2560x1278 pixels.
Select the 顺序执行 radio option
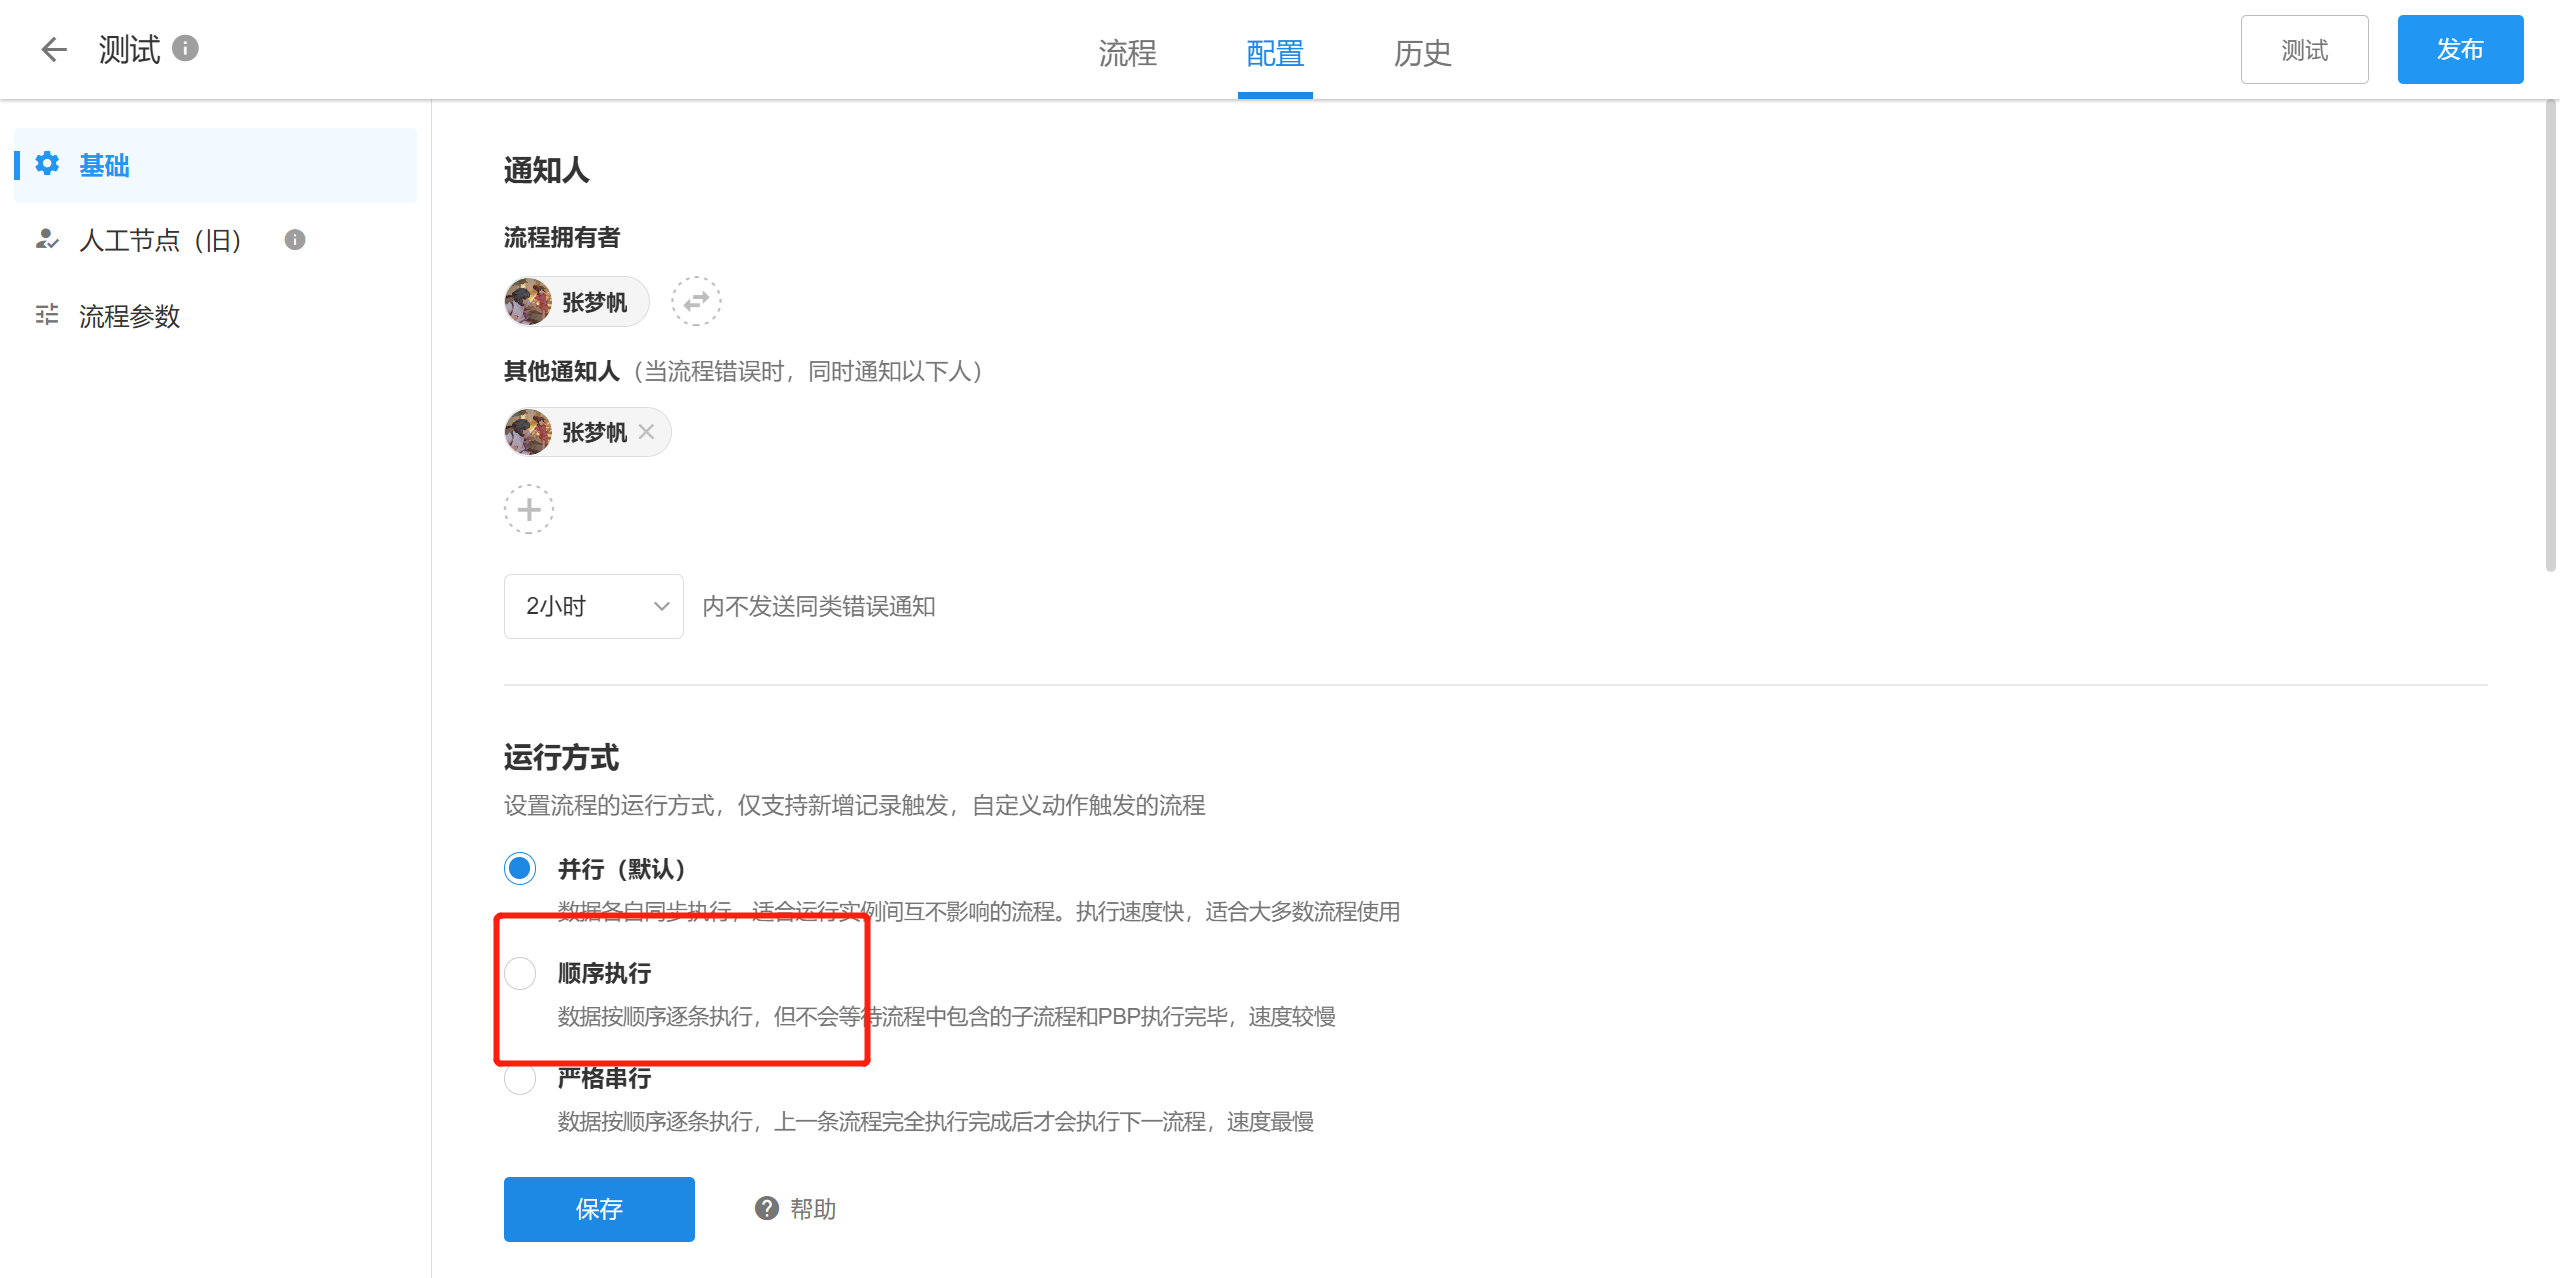[520, 973]
